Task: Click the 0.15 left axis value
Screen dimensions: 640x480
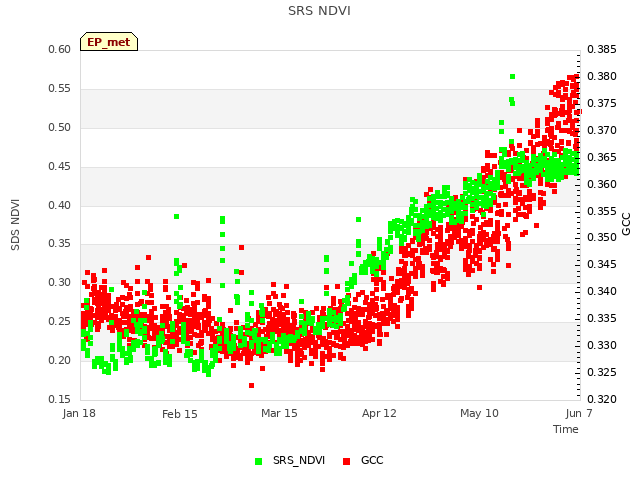Action: click(x=60, y=399)
